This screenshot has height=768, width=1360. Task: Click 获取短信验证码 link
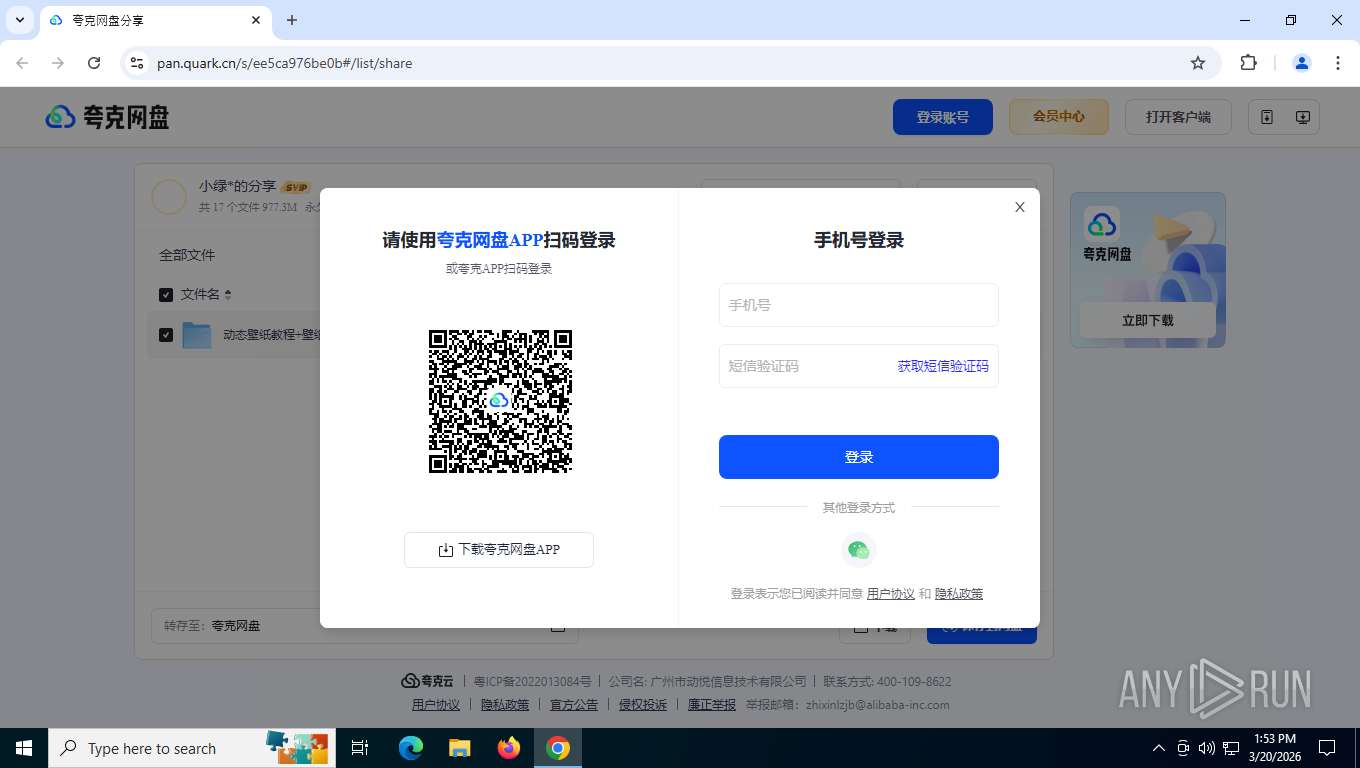point(943,366)
